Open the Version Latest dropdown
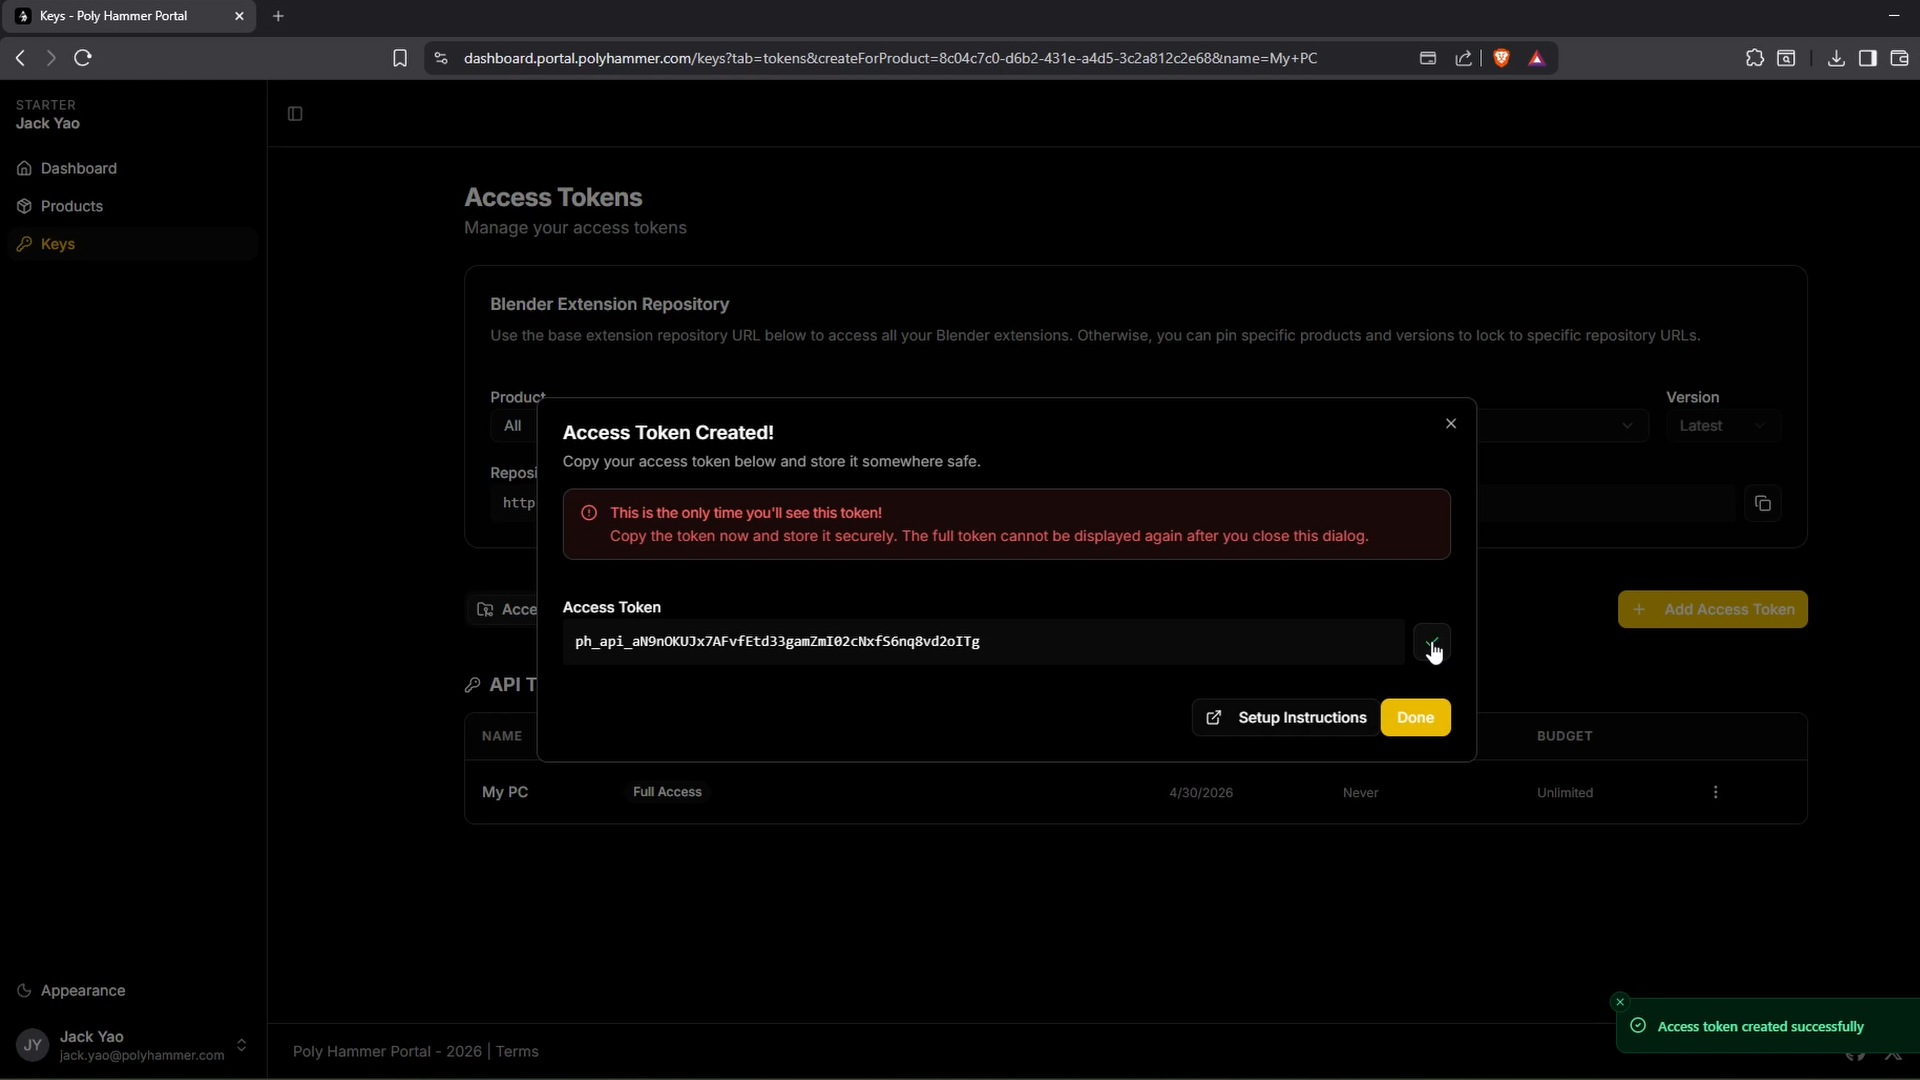Viewport: 1920px width, 1080px height. point(1723,426)
